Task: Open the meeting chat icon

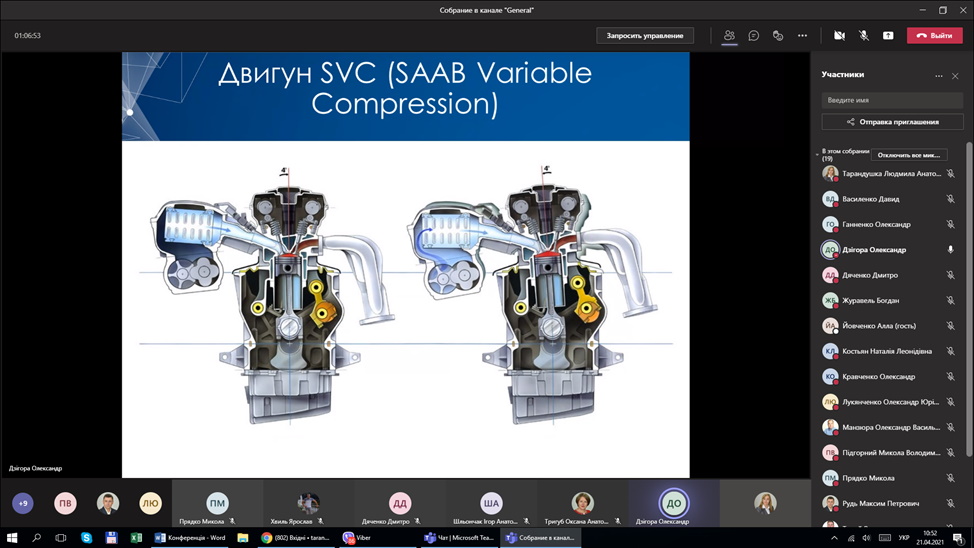Action: (x=753, y=35)
